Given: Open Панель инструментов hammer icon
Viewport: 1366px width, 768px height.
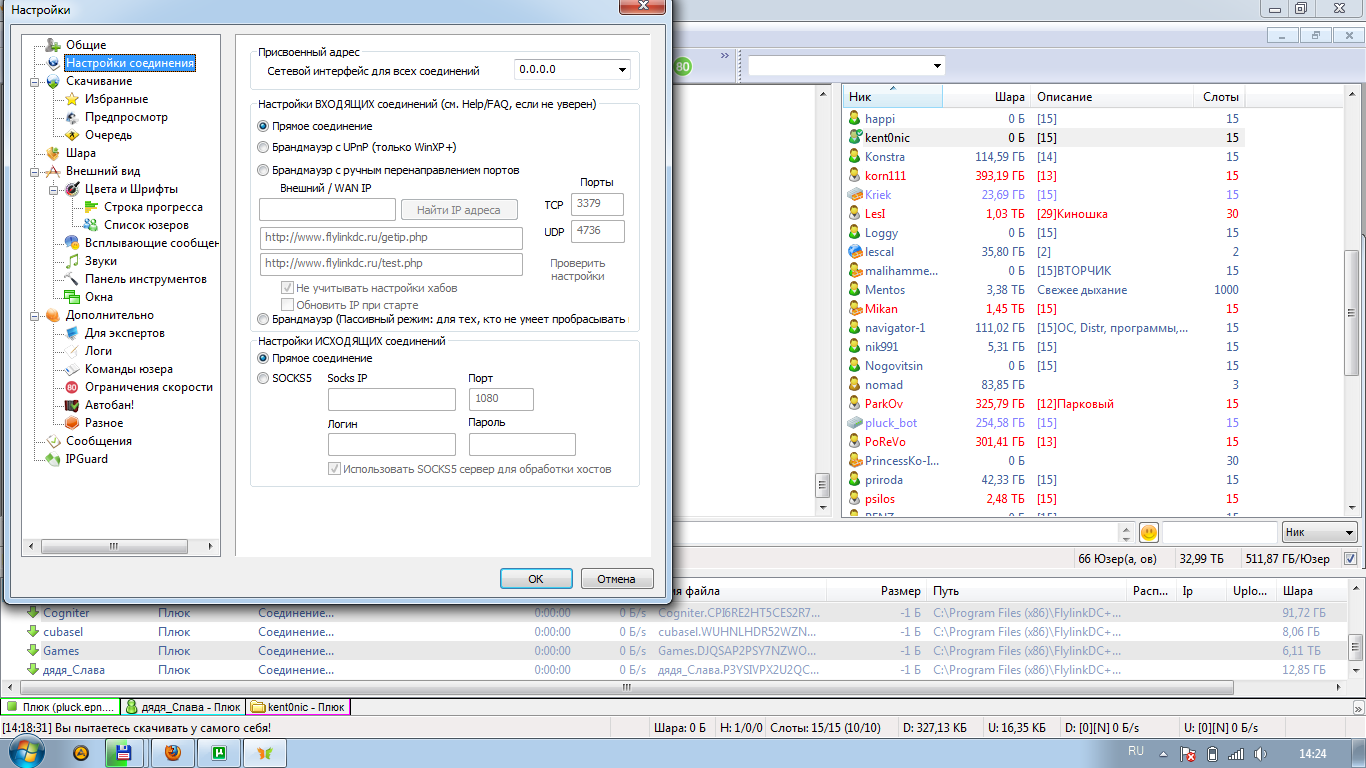Looking at the screenshot, I should point(72,279).
